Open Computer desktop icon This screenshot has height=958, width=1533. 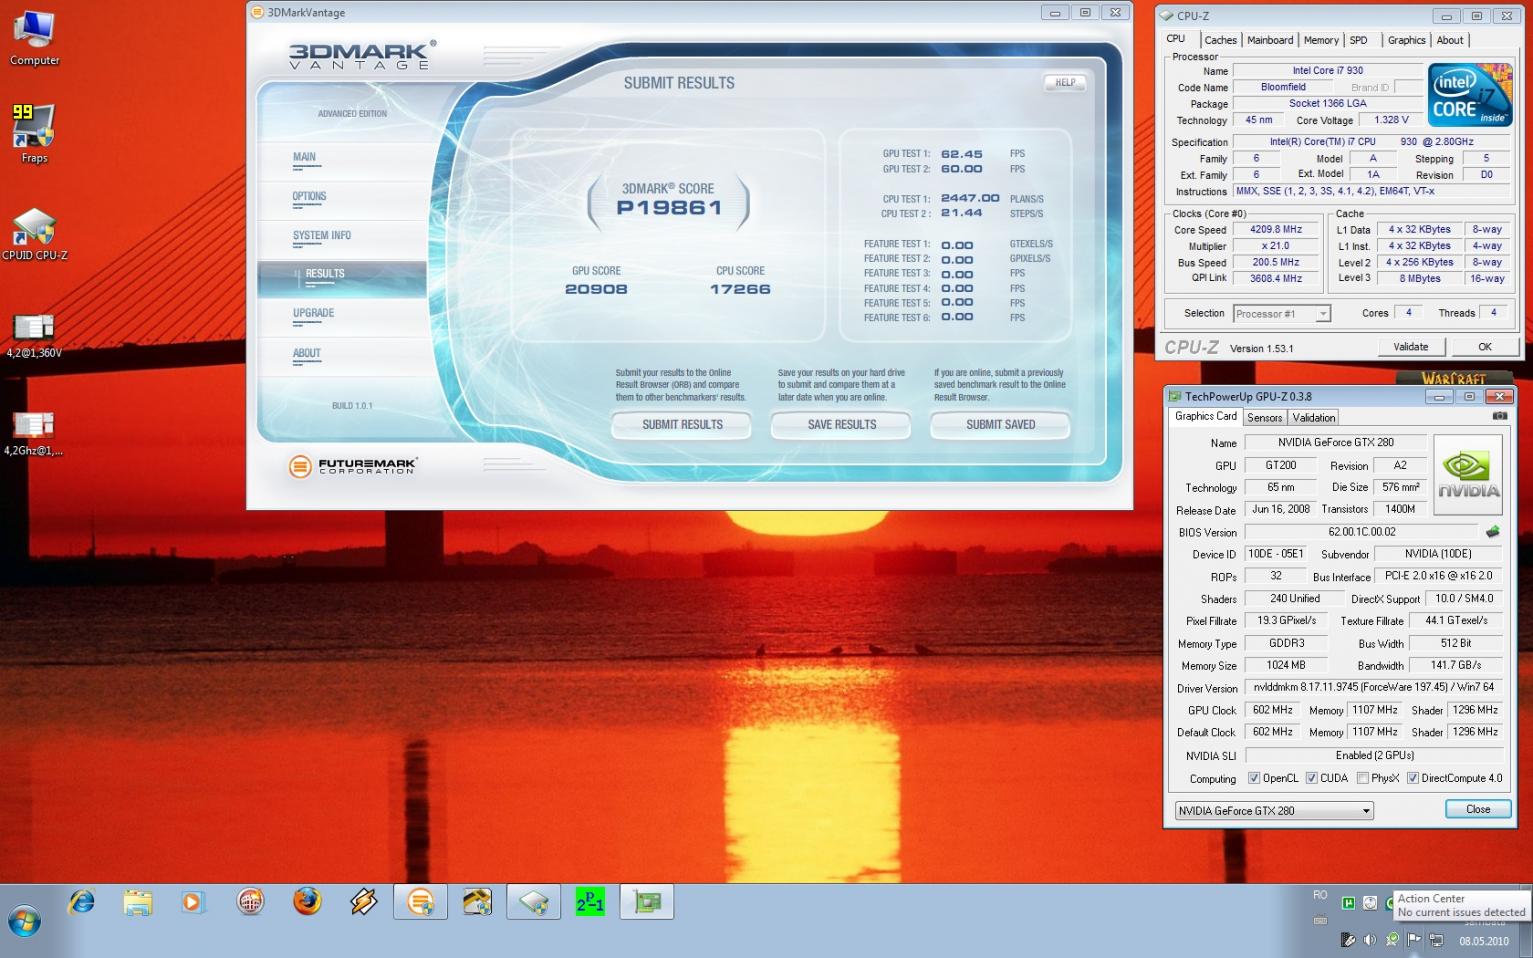point(34,38)
